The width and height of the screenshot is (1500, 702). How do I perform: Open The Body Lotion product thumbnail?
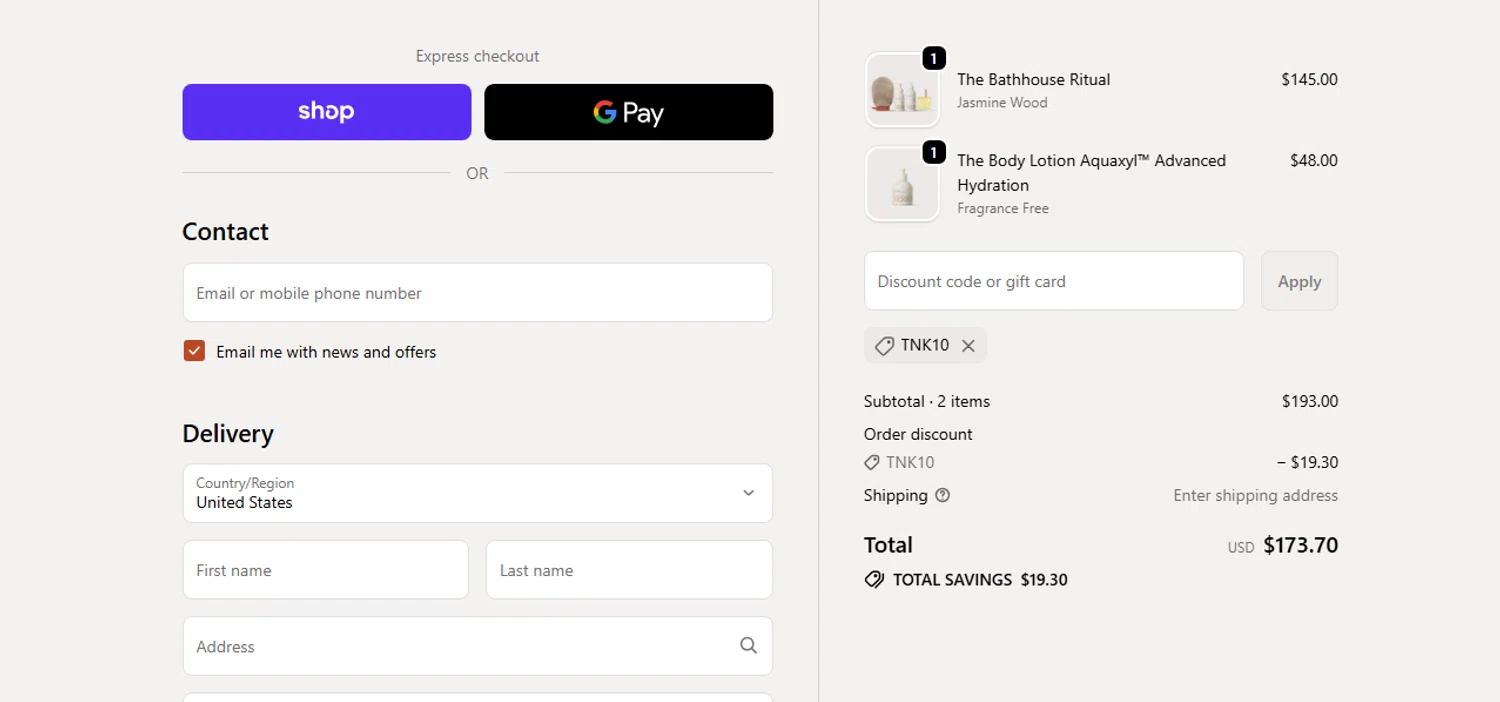[902, 184]
